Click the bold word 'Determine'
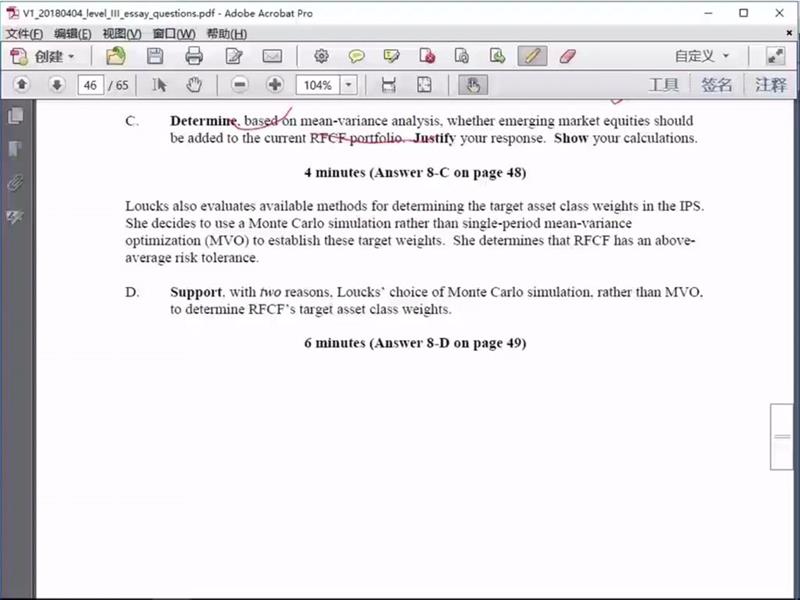This screenshot has height=600, width=800. [204, 121]
